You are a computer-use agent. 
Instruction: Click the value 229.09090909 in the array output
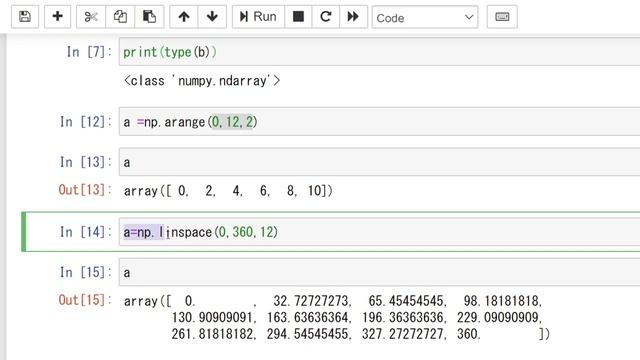click(x=499, y=318)
